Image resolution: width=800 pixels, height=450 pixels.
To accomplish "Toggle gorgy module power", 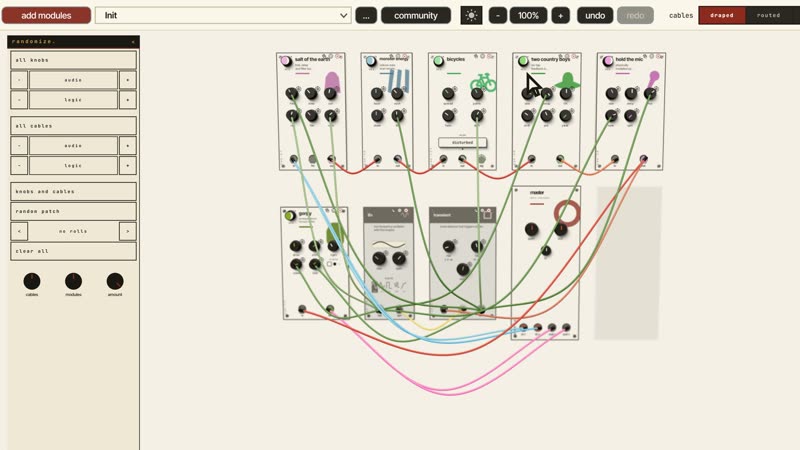I will click(290, 215).
